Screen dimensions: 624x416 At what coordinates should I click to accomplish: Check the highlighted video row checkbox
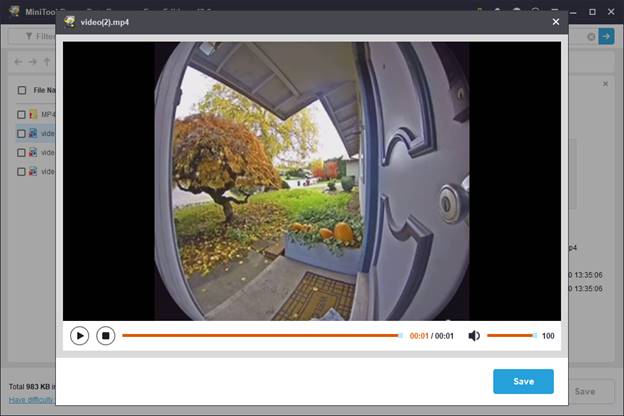[21, 134]
